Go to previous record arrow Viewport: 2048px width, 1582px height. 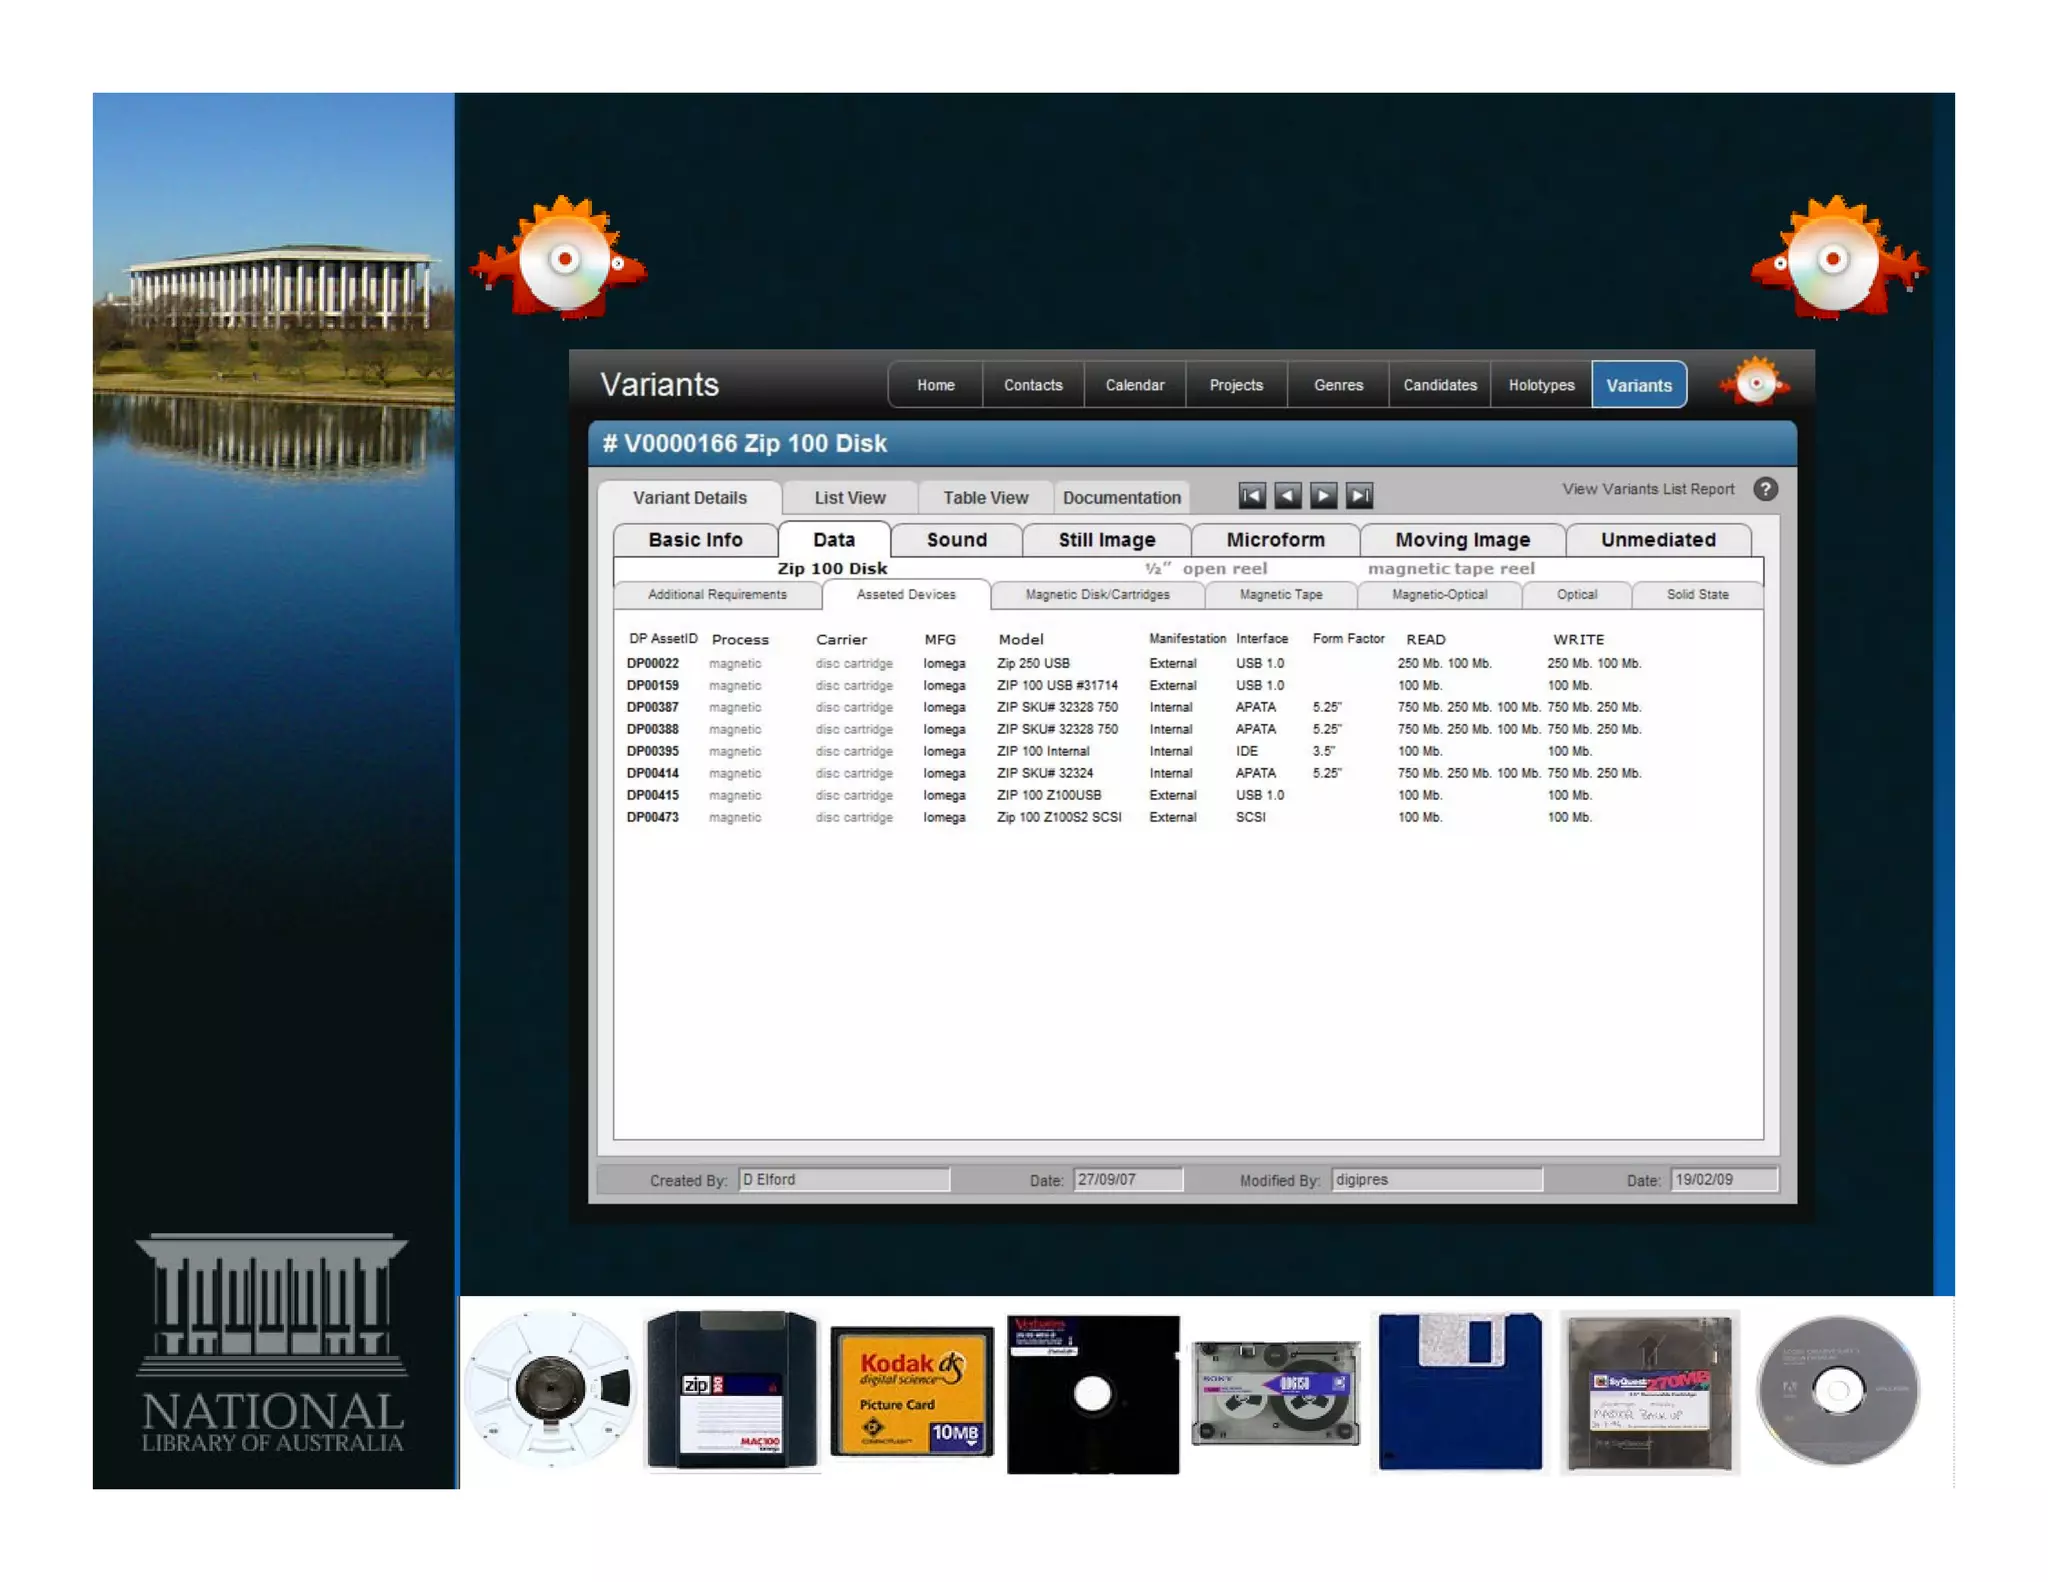(1287, 496)
